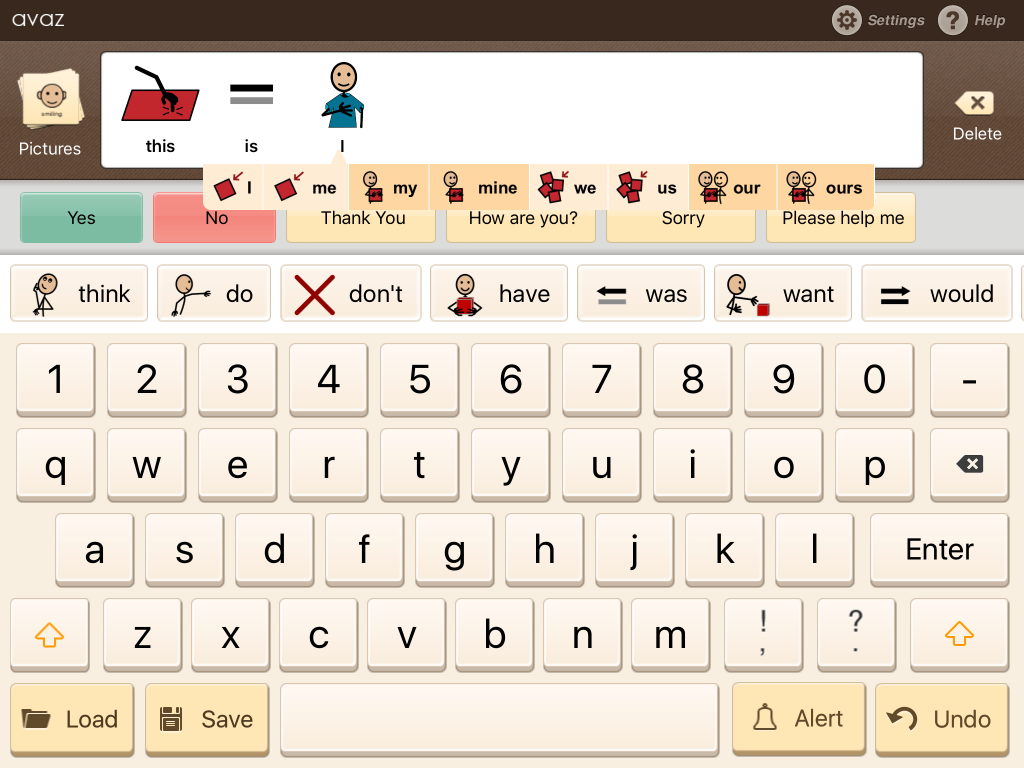This screenshot has width=1024, height=768.
Task: Tap the letter u key
Action: coord(601,464)
